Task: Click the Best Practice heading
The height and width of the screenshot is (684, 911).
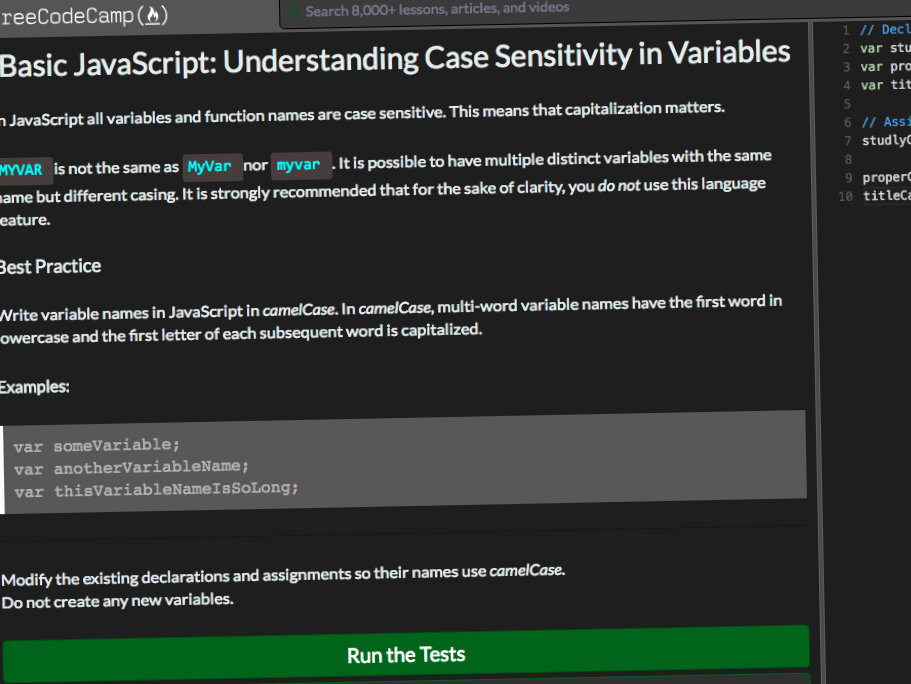Action: (51, 267)
